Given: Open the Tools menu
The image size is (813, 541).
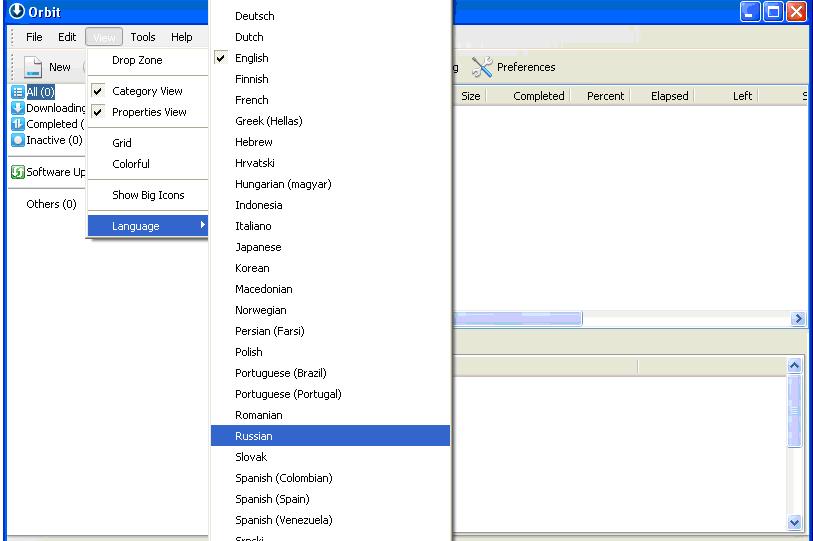Looking at the screenshot, I should [143, 37].
